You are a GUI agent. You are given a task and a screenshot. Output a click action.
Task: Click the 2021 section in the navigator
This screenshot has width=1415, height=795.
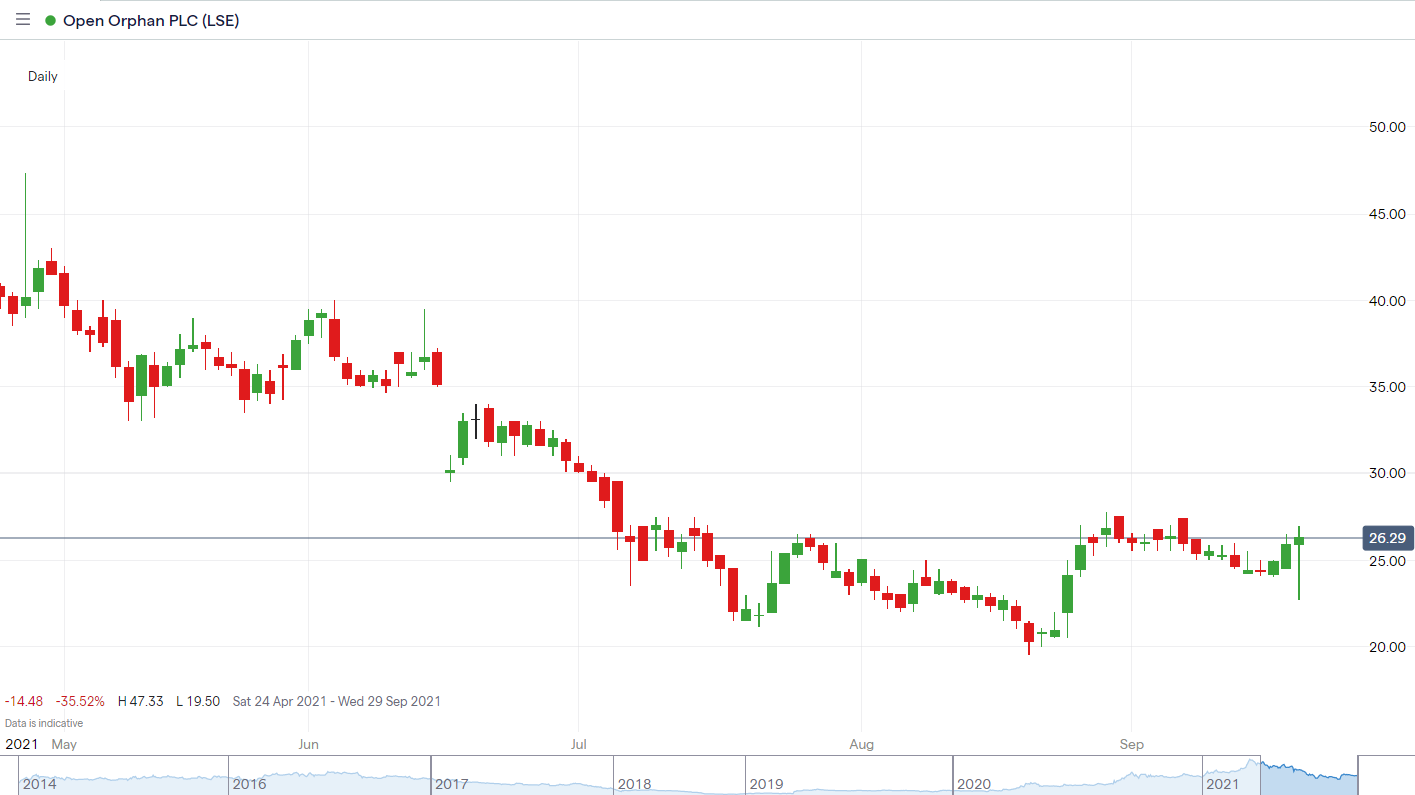(1223, 785)
